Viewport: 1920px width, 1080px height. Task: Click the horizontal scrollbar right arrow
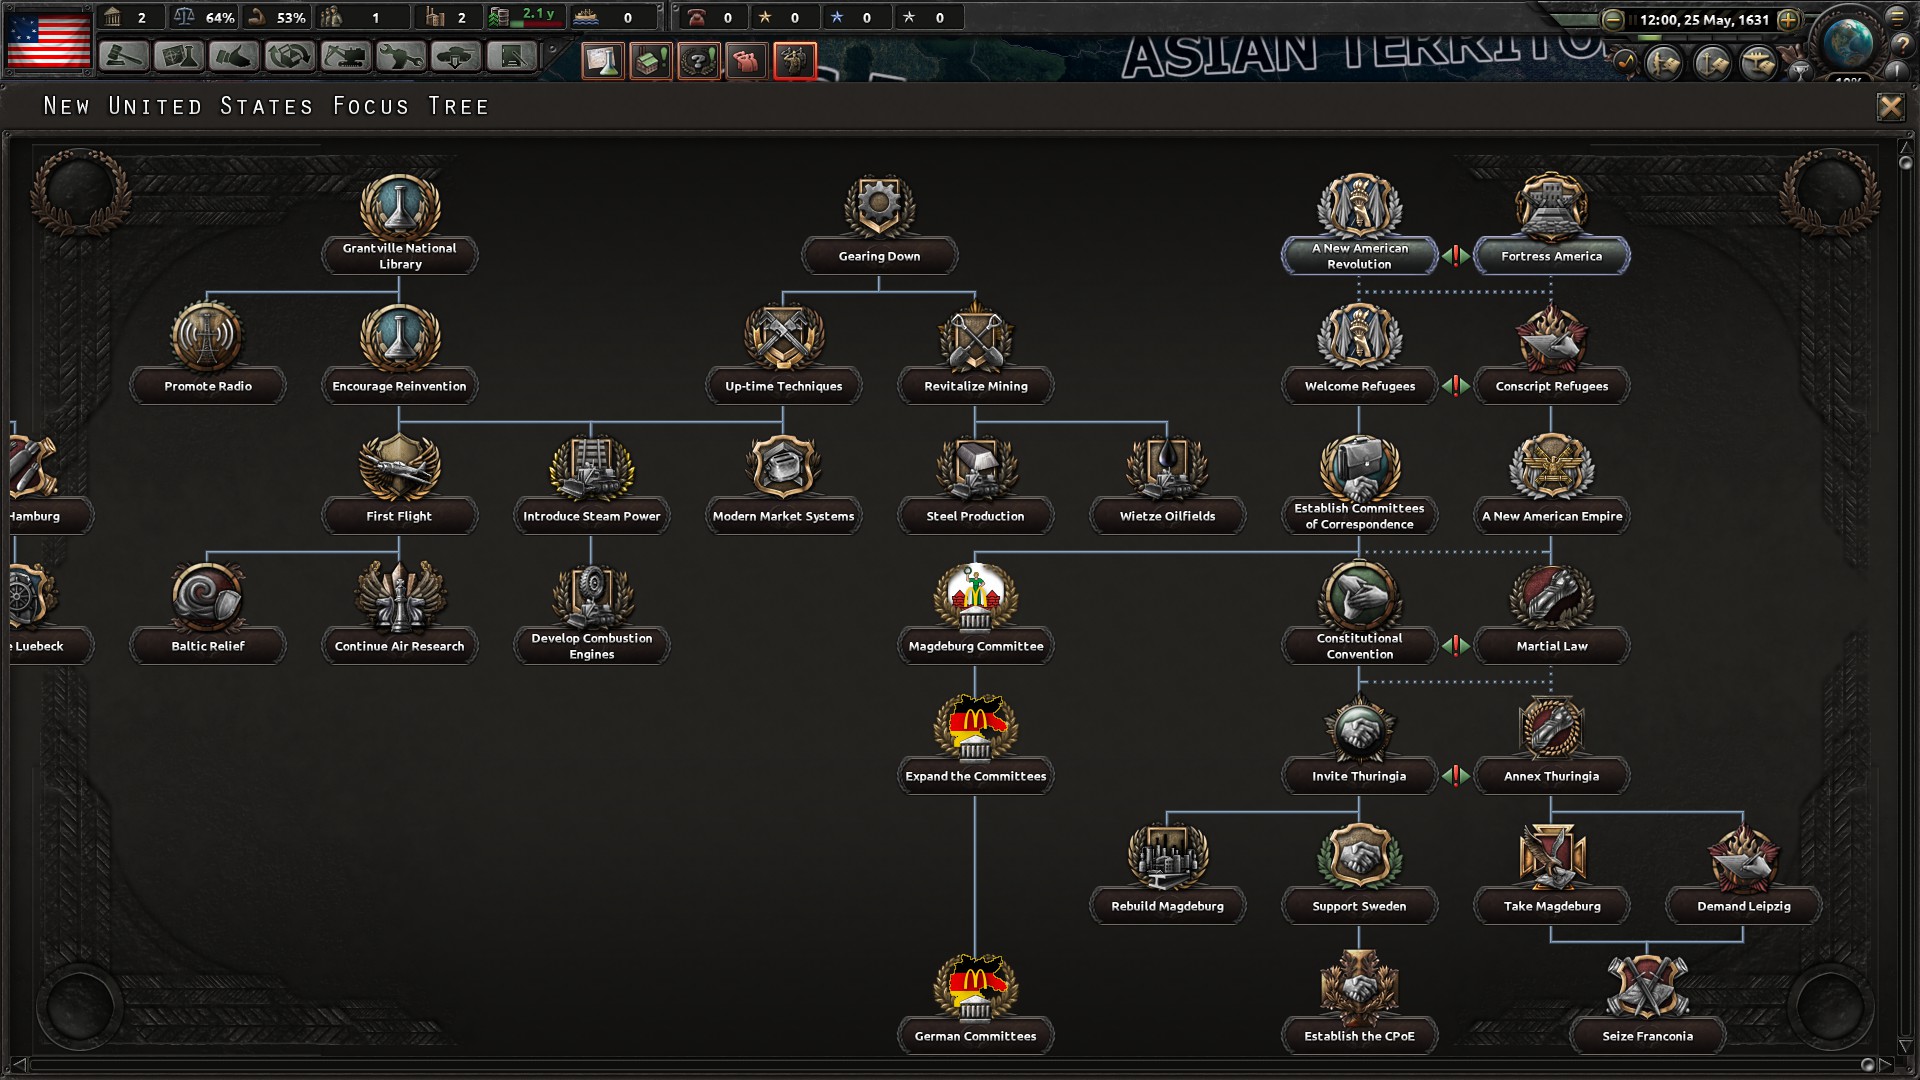1885,1065
